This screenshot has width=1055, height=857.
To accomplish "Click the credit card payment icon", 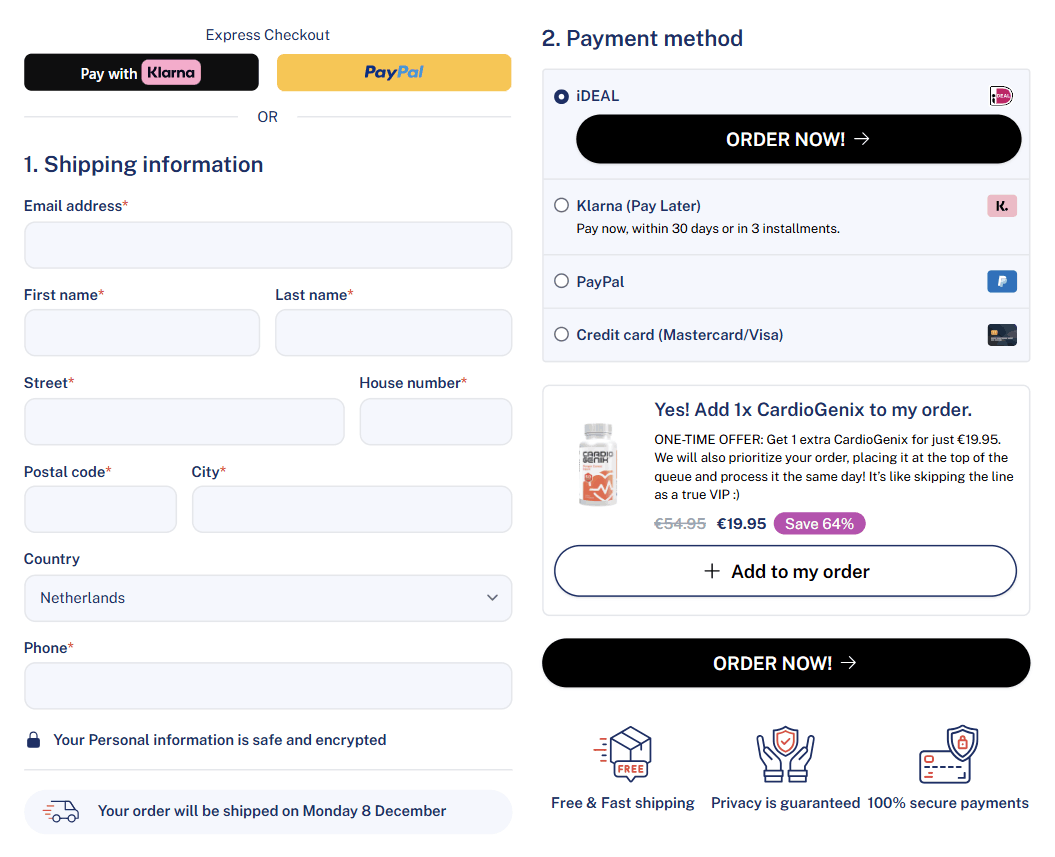I will [1002, 334].
